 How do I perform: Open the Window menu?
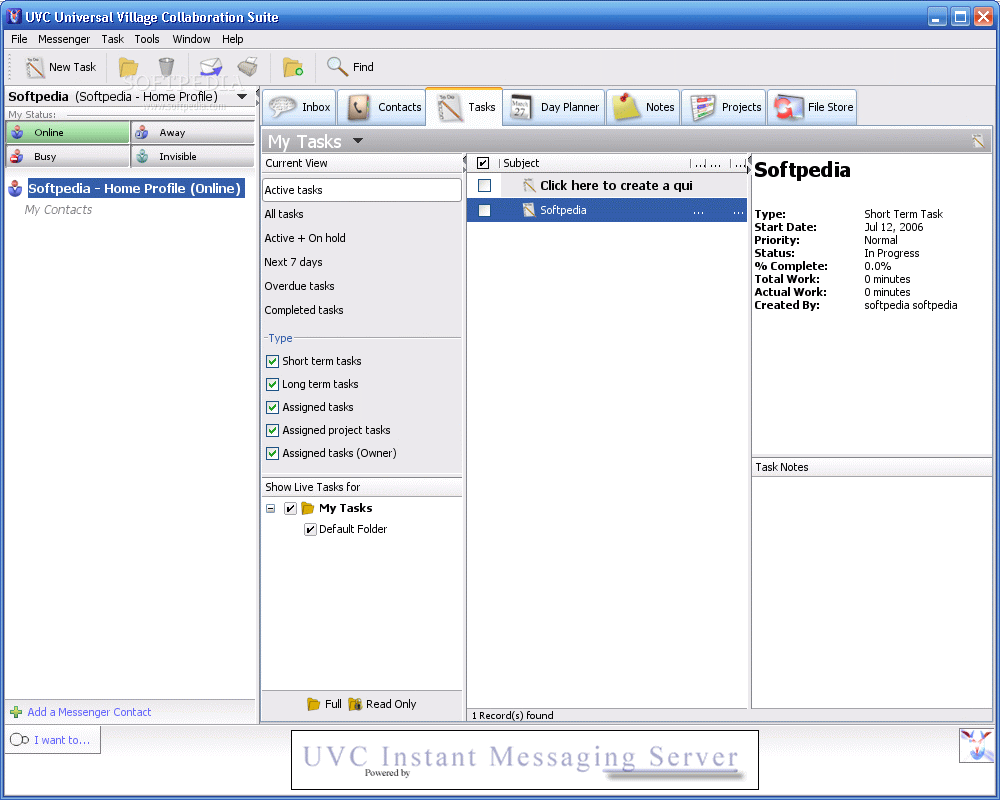[191, 39]
